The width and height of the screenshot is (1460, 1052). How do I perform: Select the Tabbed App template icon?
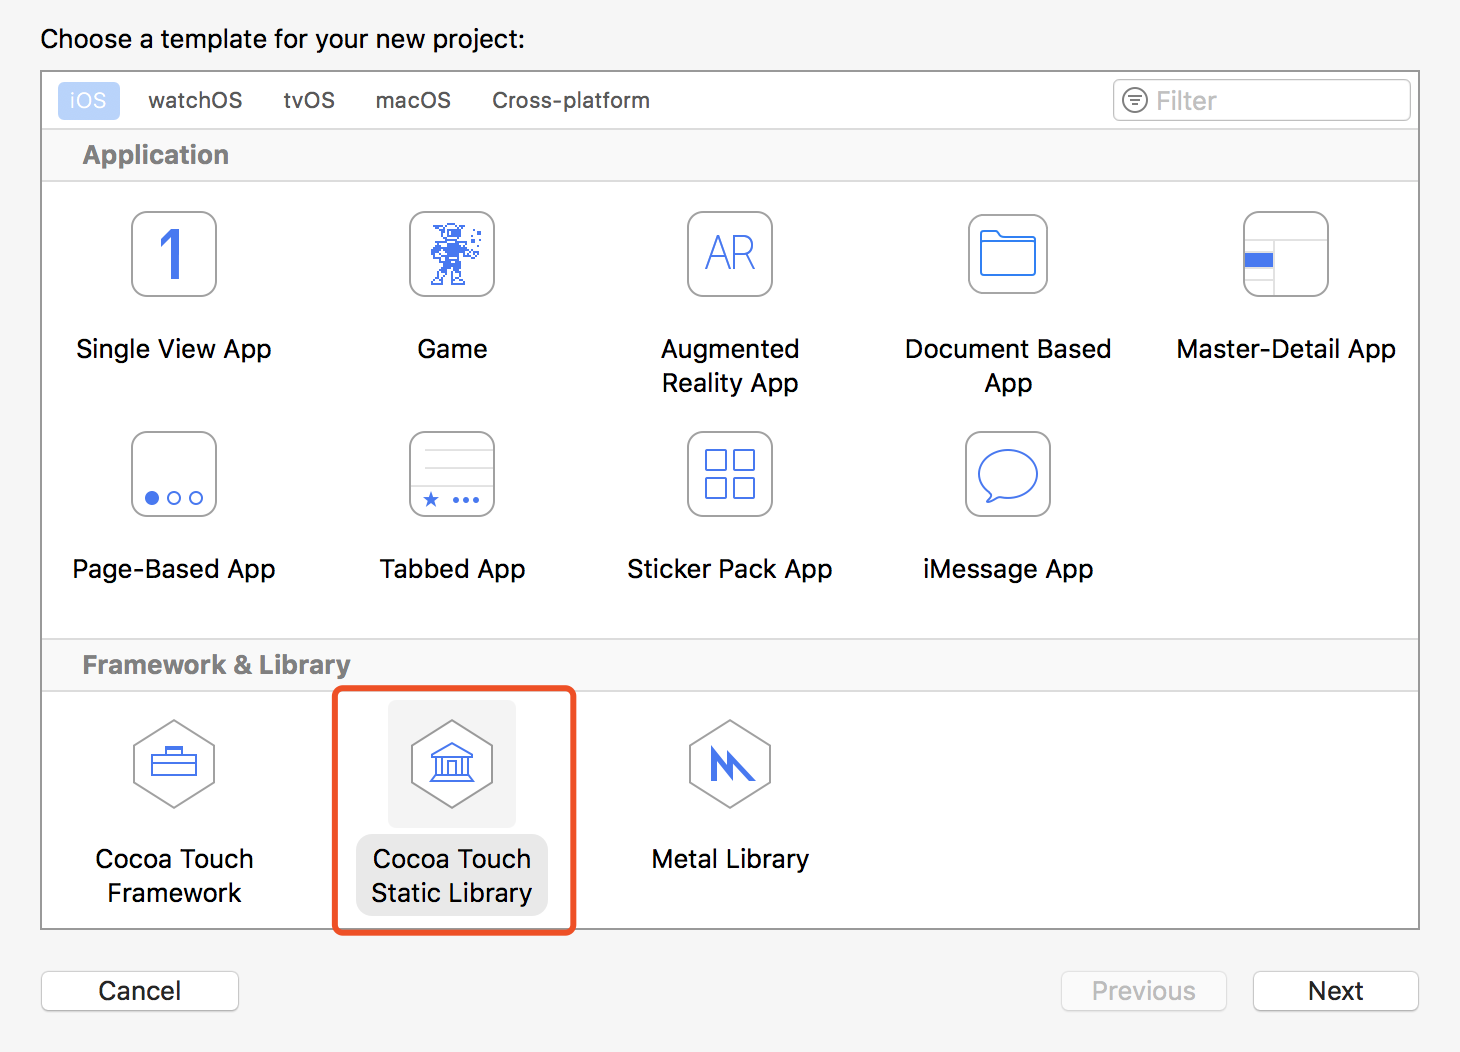452,474
